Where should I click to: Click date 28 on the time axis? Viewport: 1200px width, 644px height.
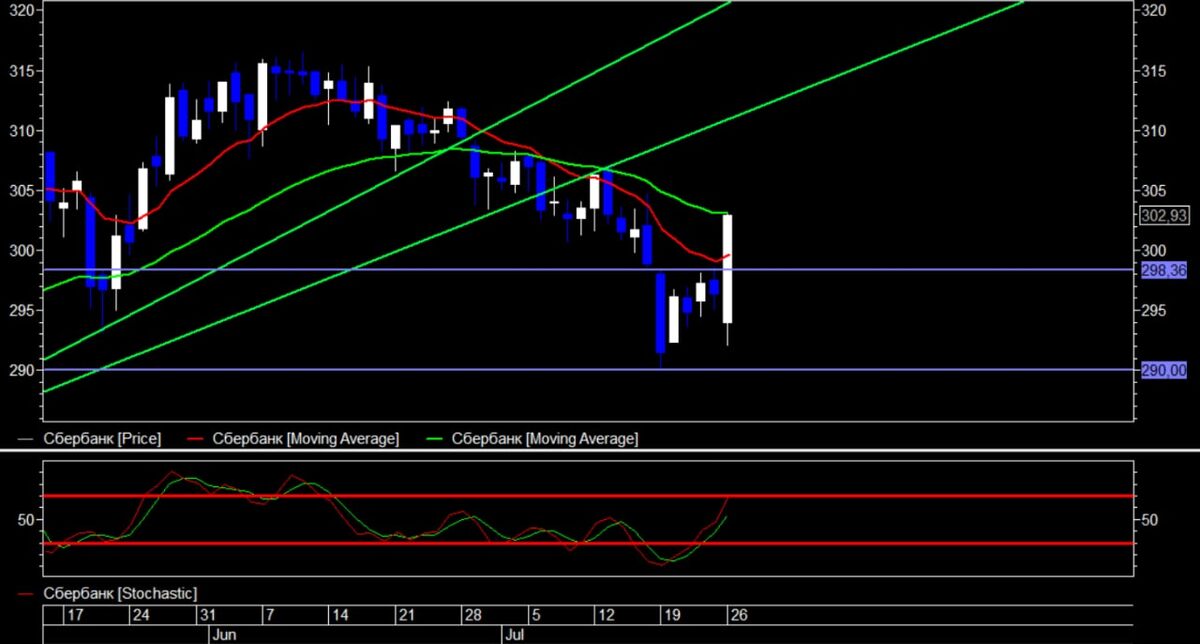pos(472,614)
